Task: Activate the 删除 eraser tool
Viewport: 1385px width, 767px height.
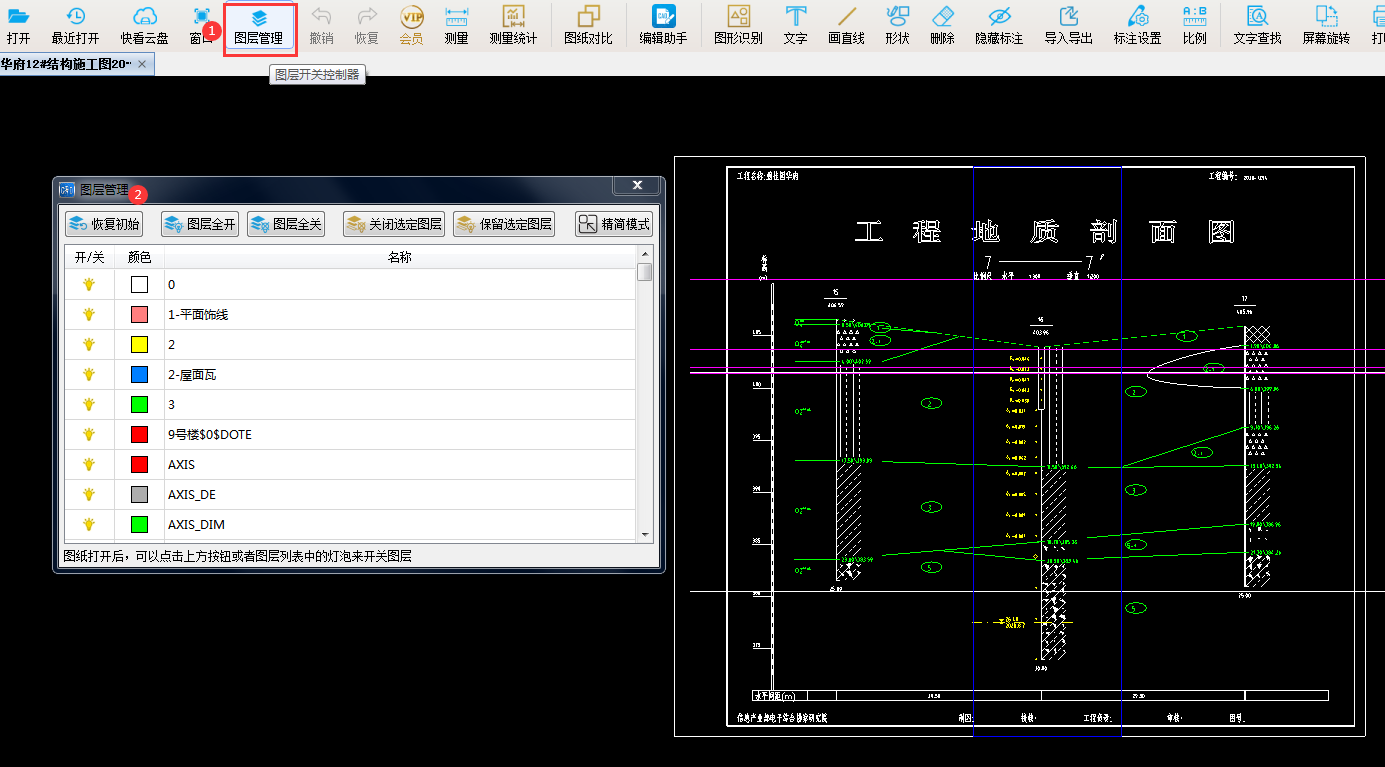Action: (942, 25)
